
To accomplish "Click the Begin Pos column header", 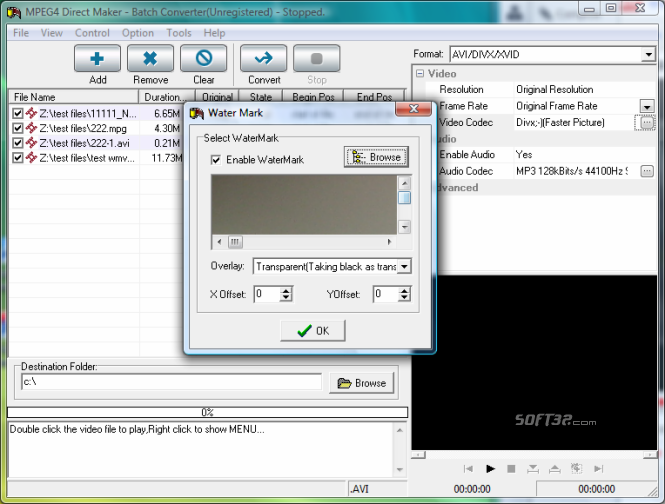I will 313,97.
